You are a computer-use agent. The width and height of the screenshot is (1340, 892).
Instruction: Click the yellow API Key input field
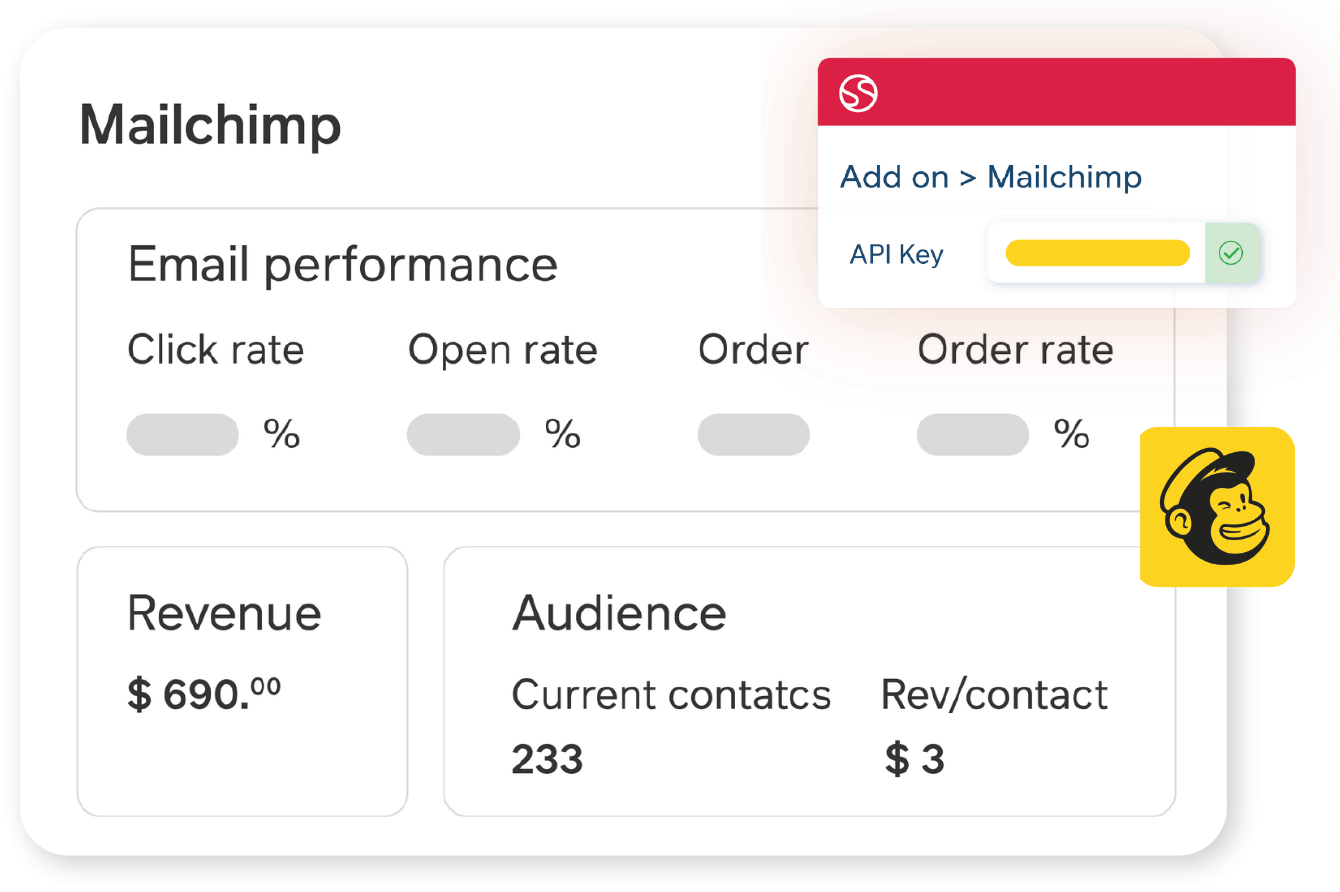point(1097,254)
